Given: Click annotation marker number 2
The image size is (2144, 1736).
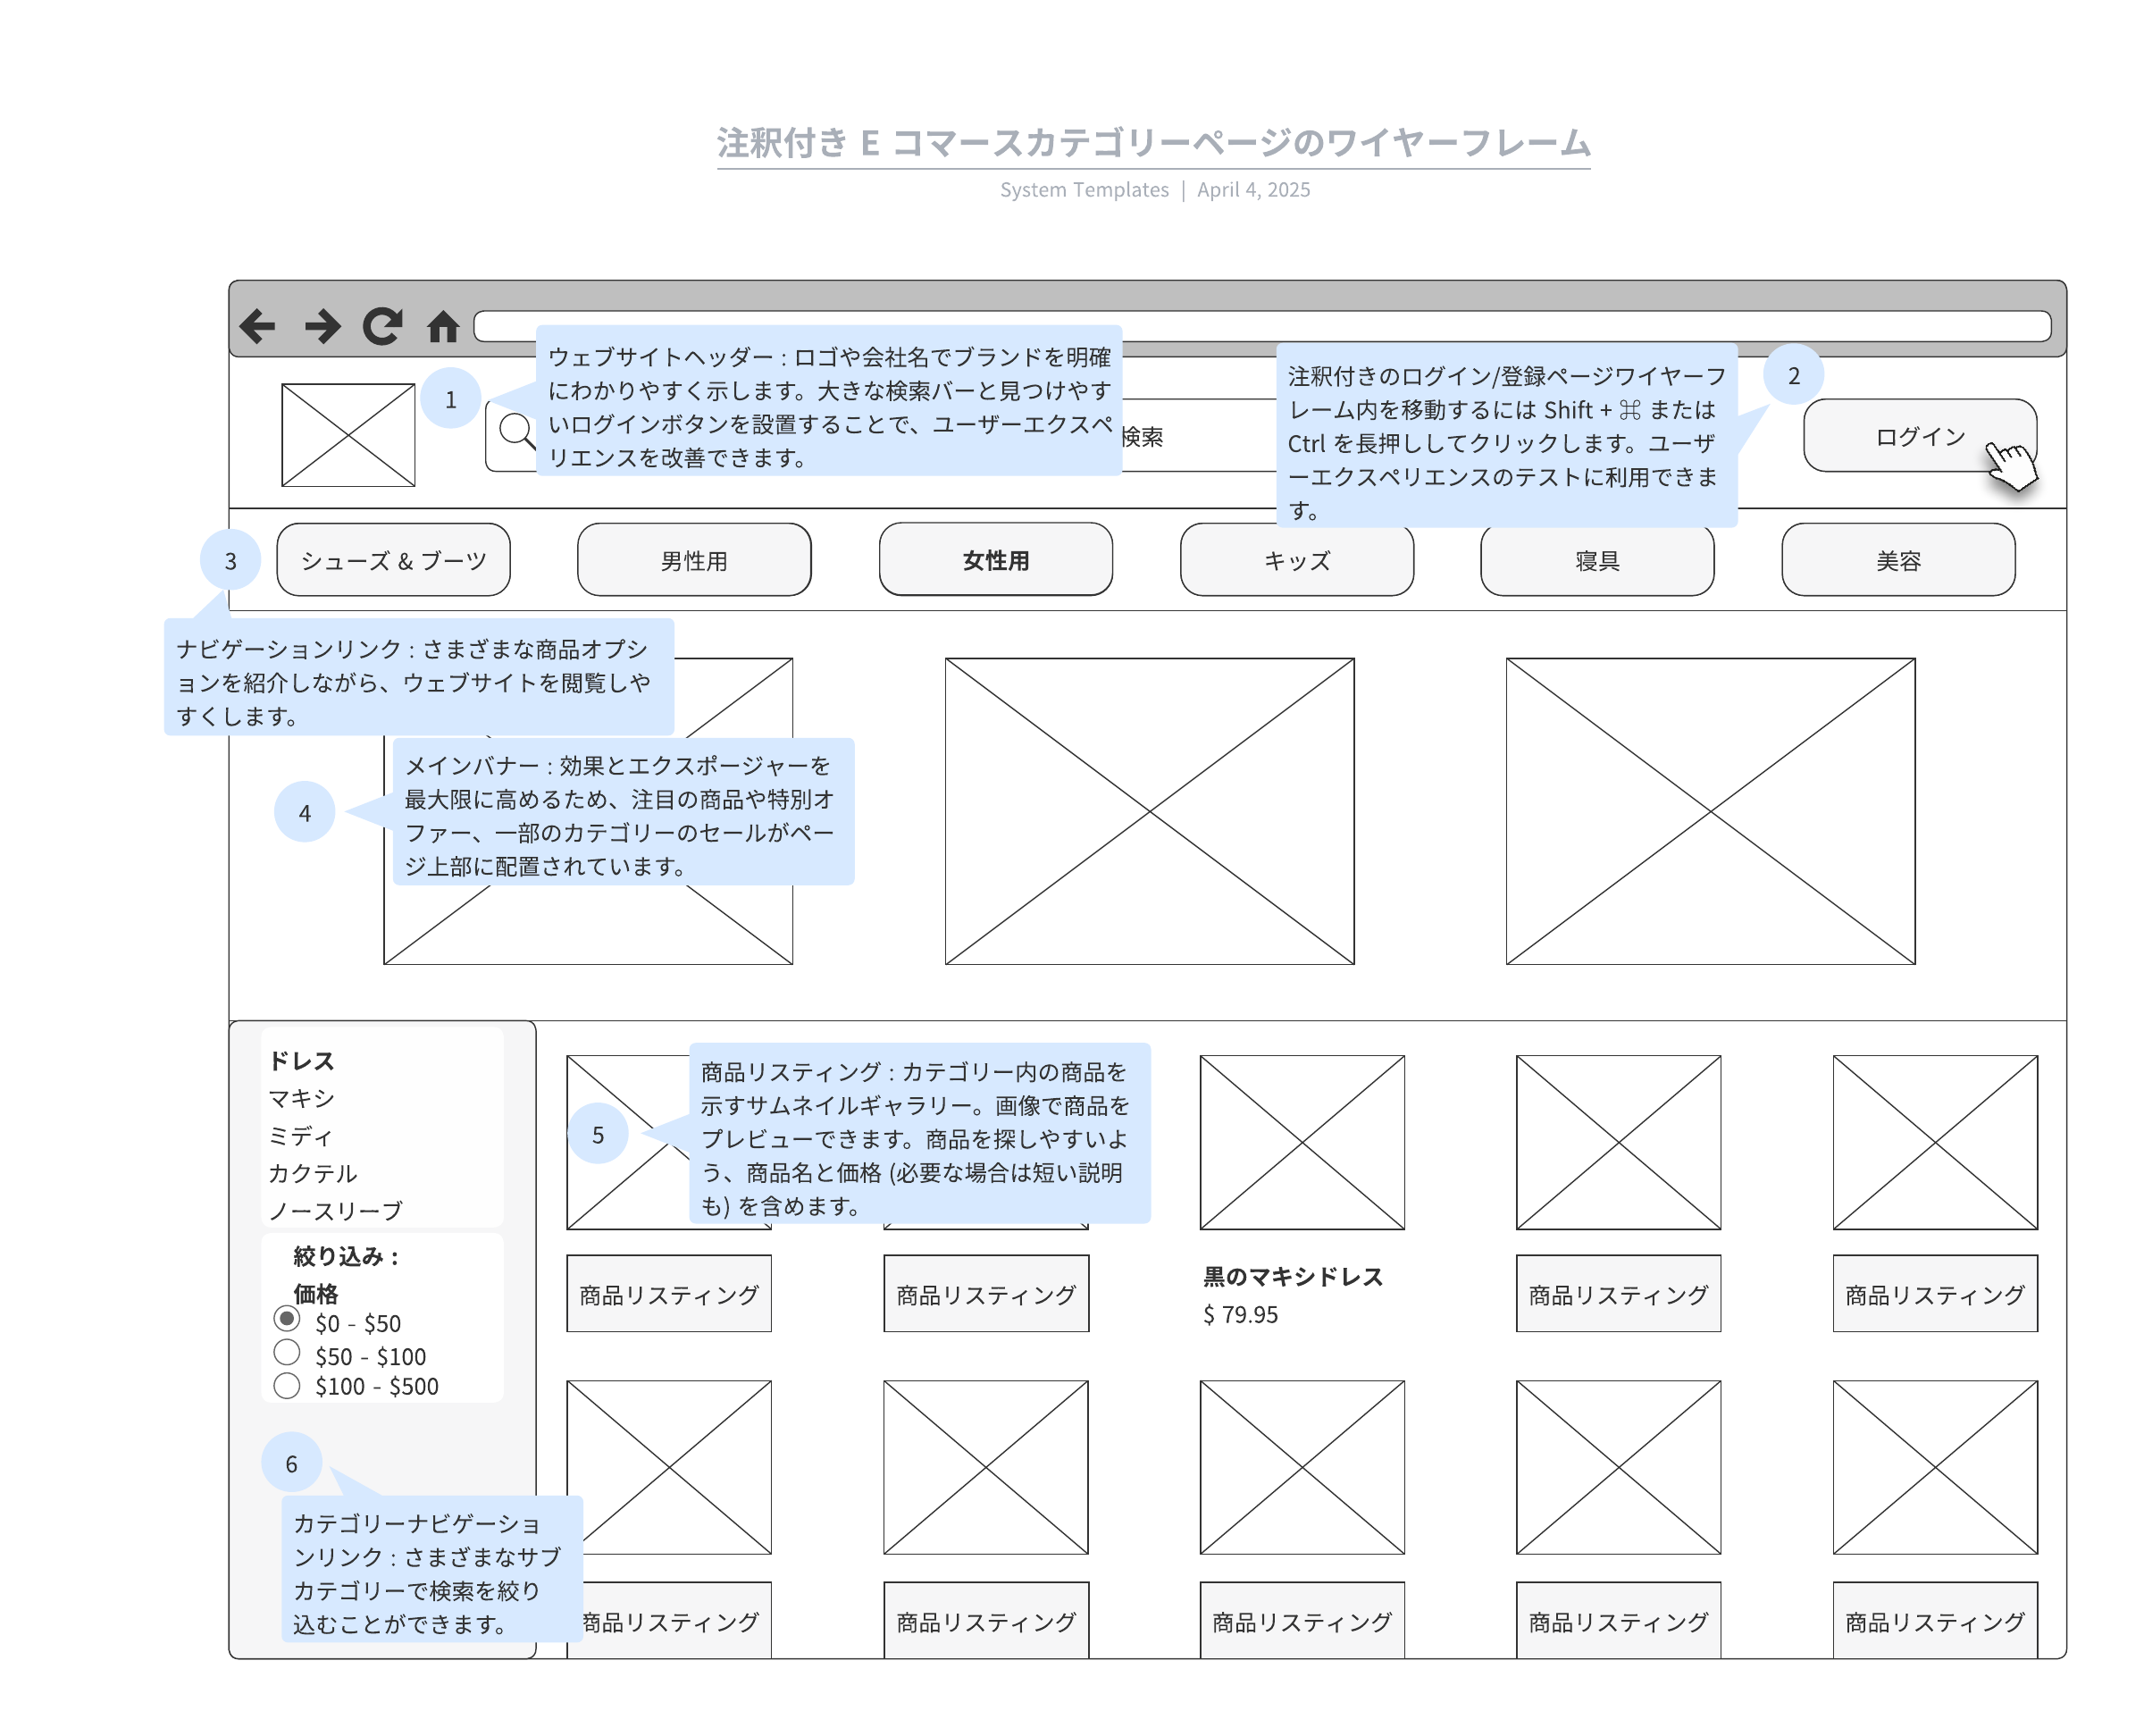Looking at the screenshot, I should coord(1793,375).
